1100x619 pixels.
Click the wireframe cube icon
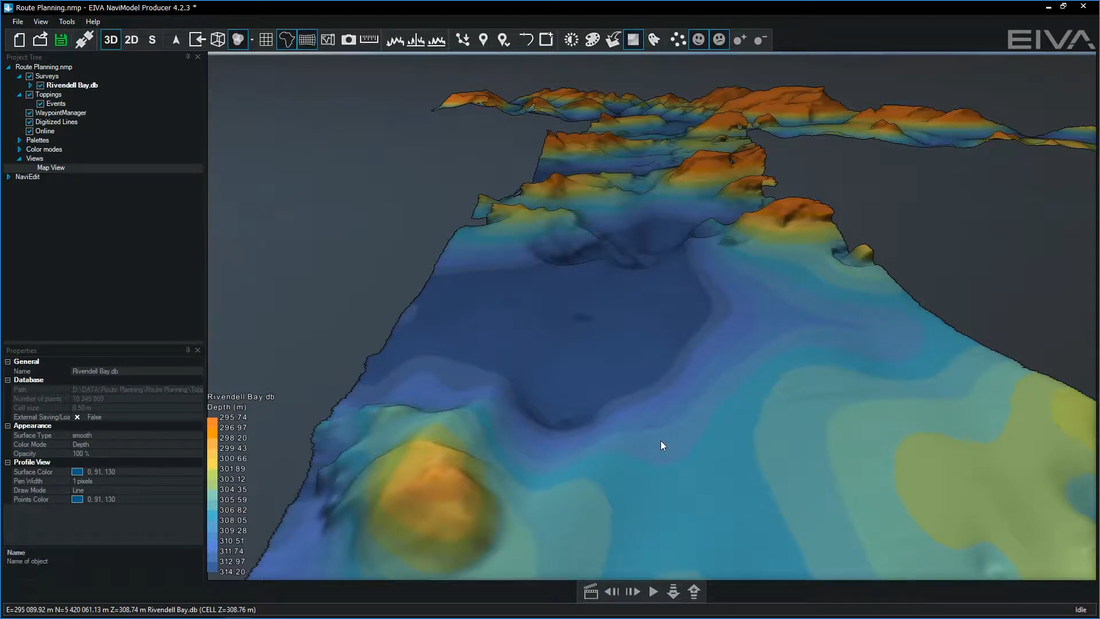218,40
